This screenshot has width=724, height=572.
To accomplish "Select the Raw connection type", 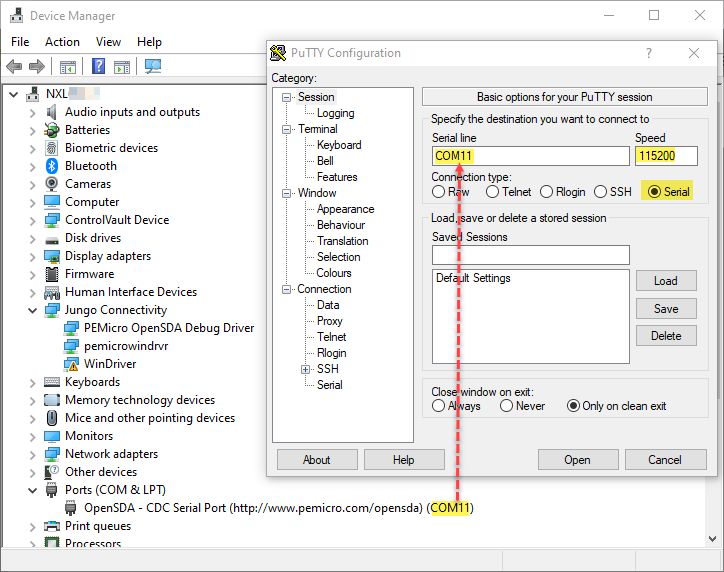I will click(x=450, y=192).
